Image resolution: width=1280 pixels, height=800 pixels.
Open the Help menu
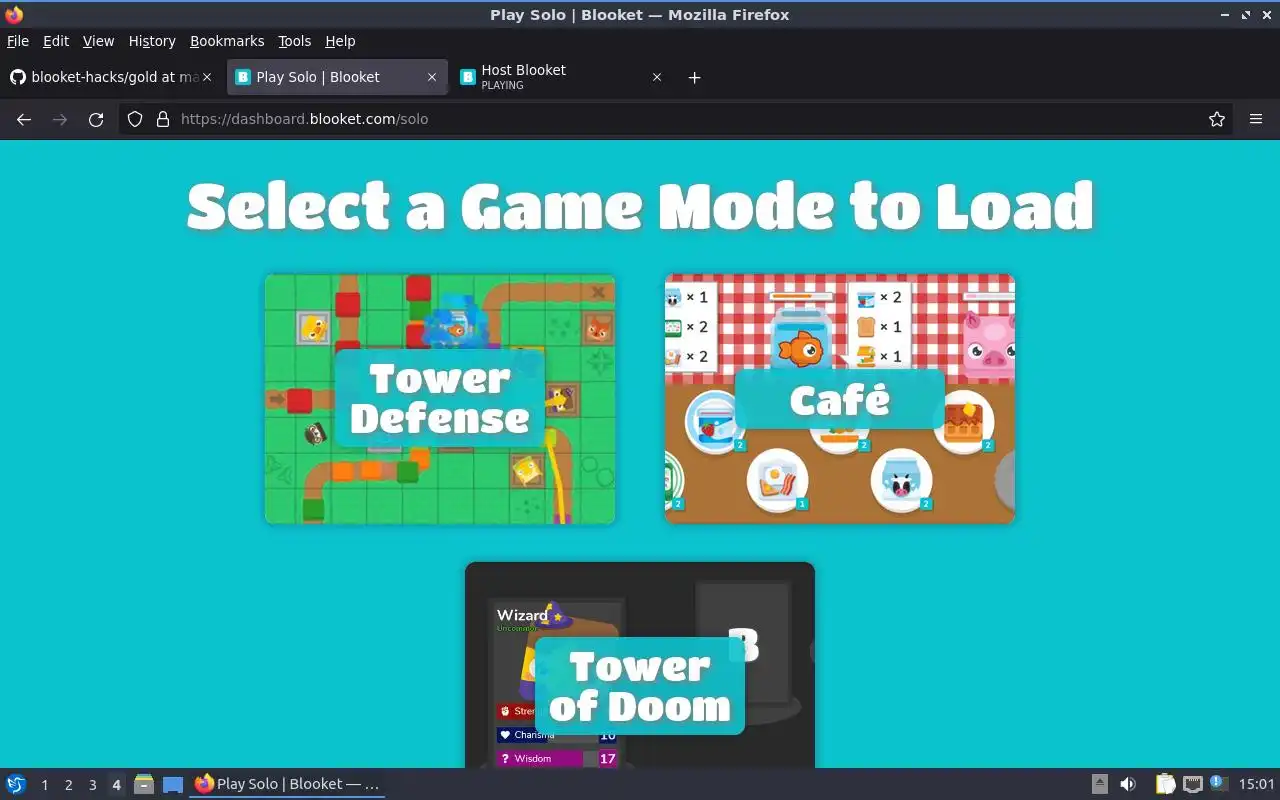coord(340,41)
